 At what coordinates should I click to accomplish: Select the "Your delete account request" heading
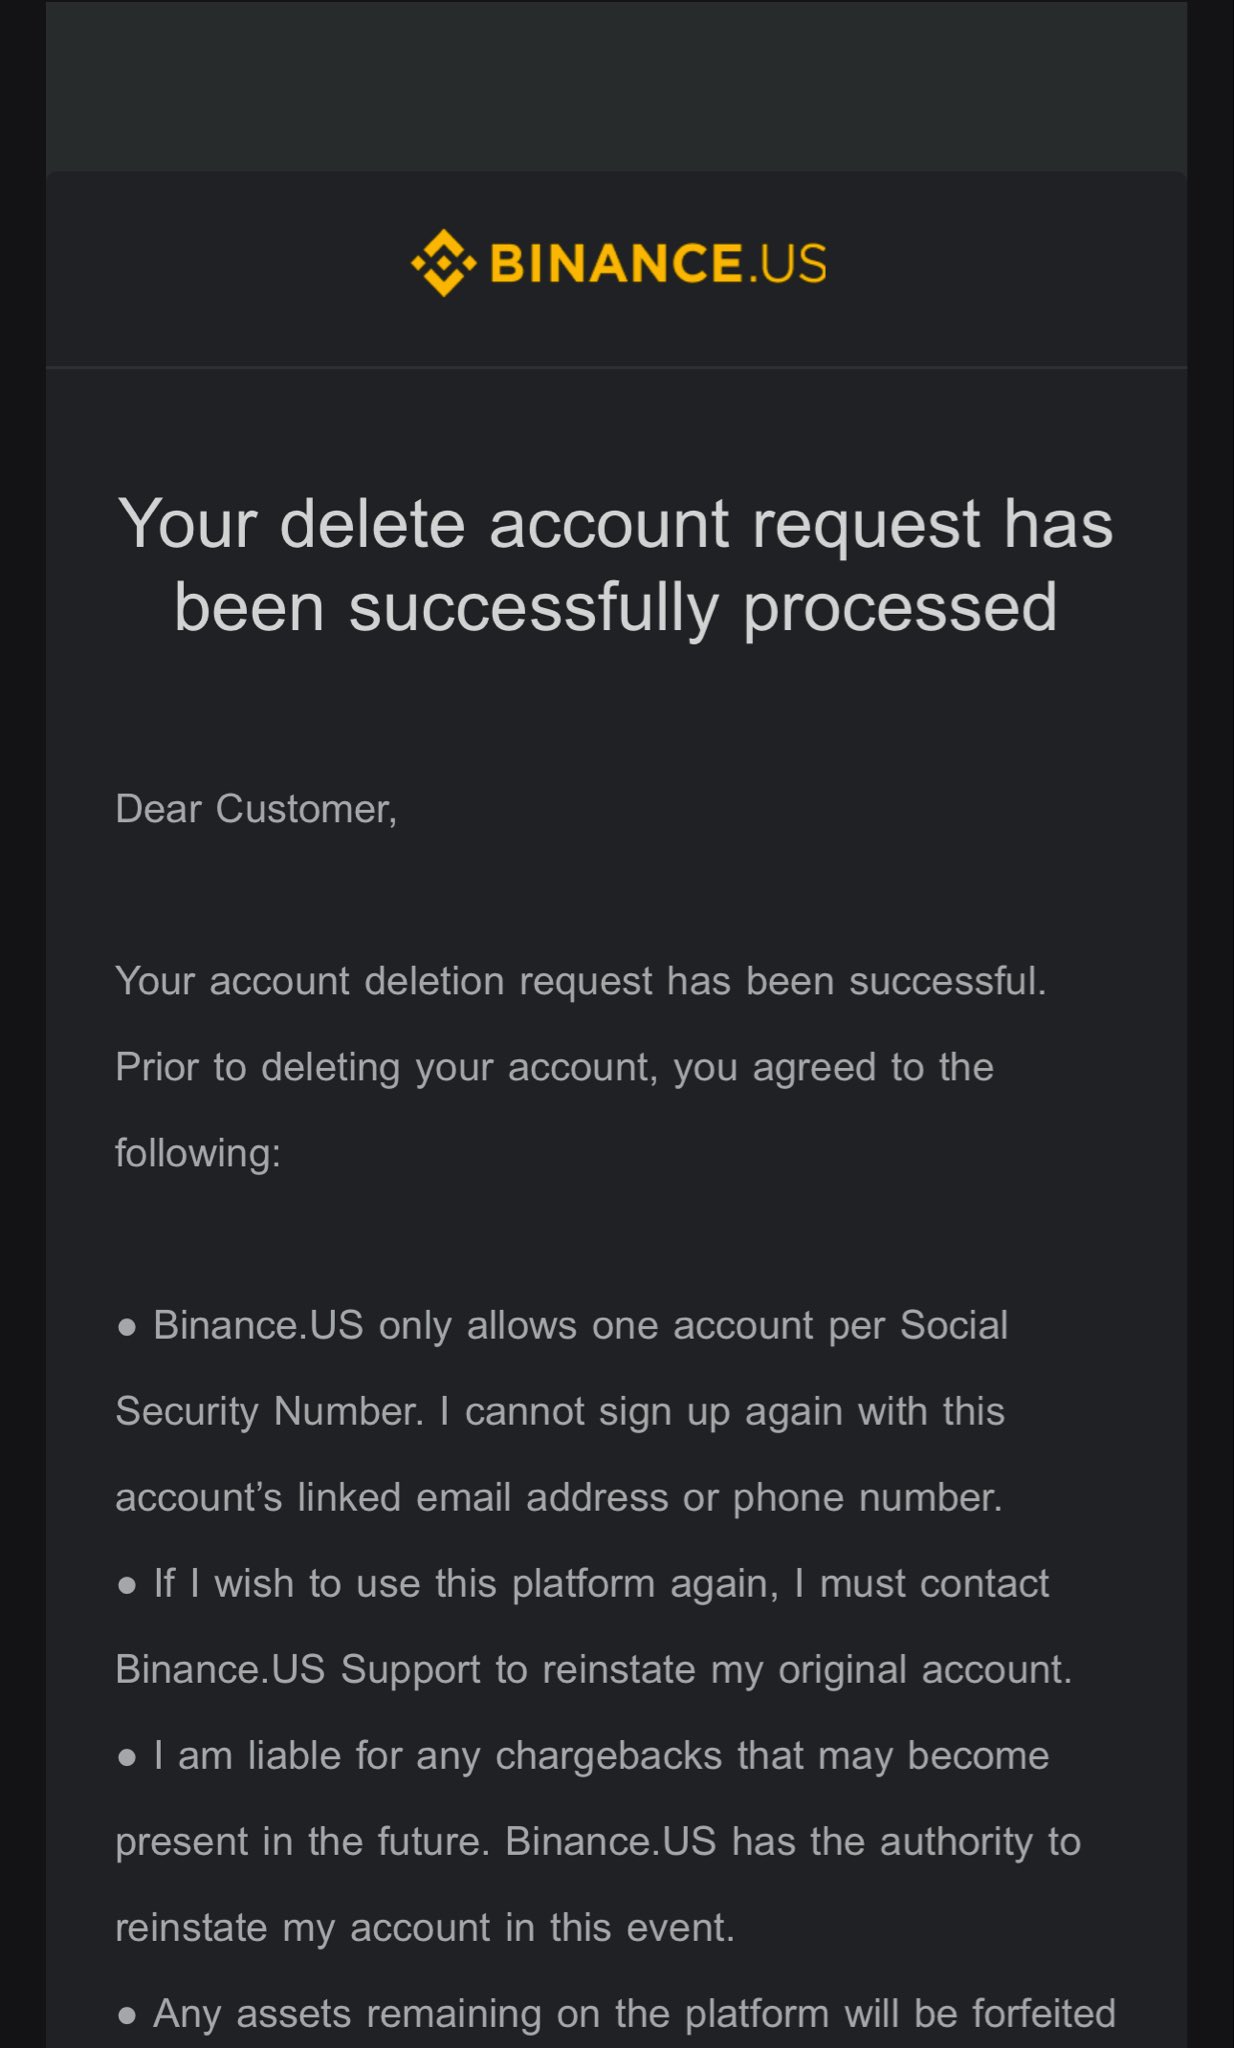(x=615, y=523)
